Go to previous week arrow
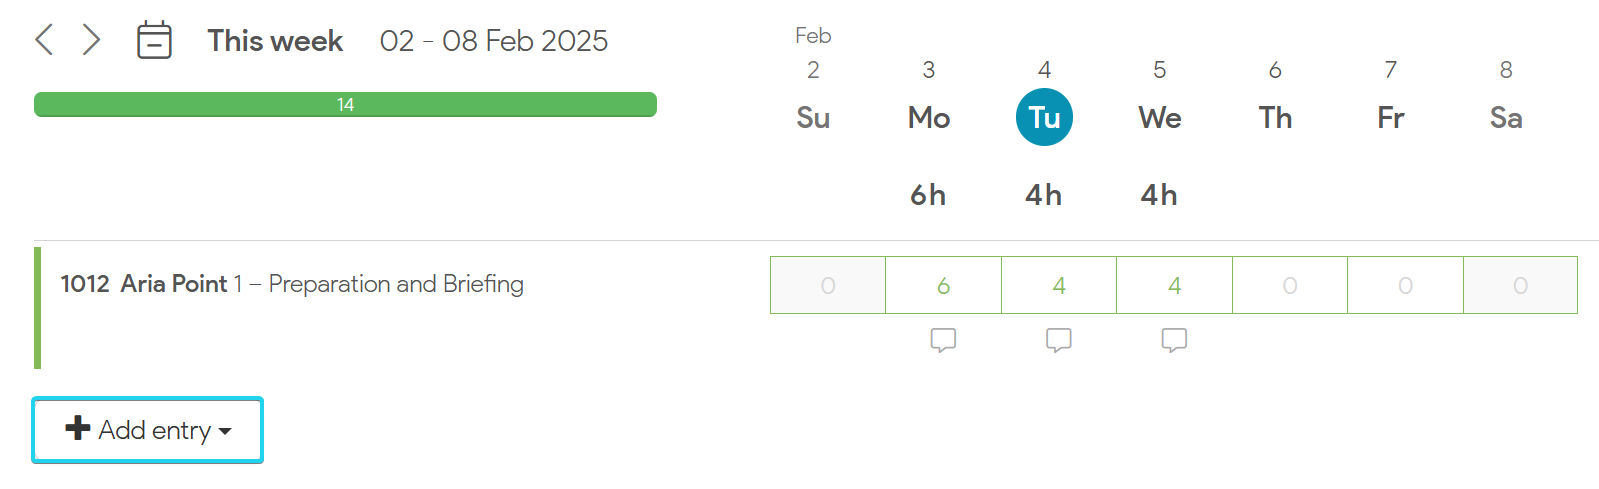Screen dimensions: 1599x489 point(44,40)
